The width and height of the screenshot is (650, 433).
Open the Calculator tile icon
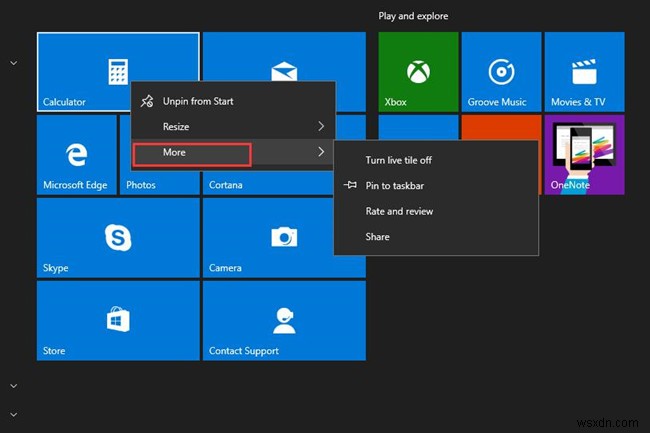click(118, 72)
